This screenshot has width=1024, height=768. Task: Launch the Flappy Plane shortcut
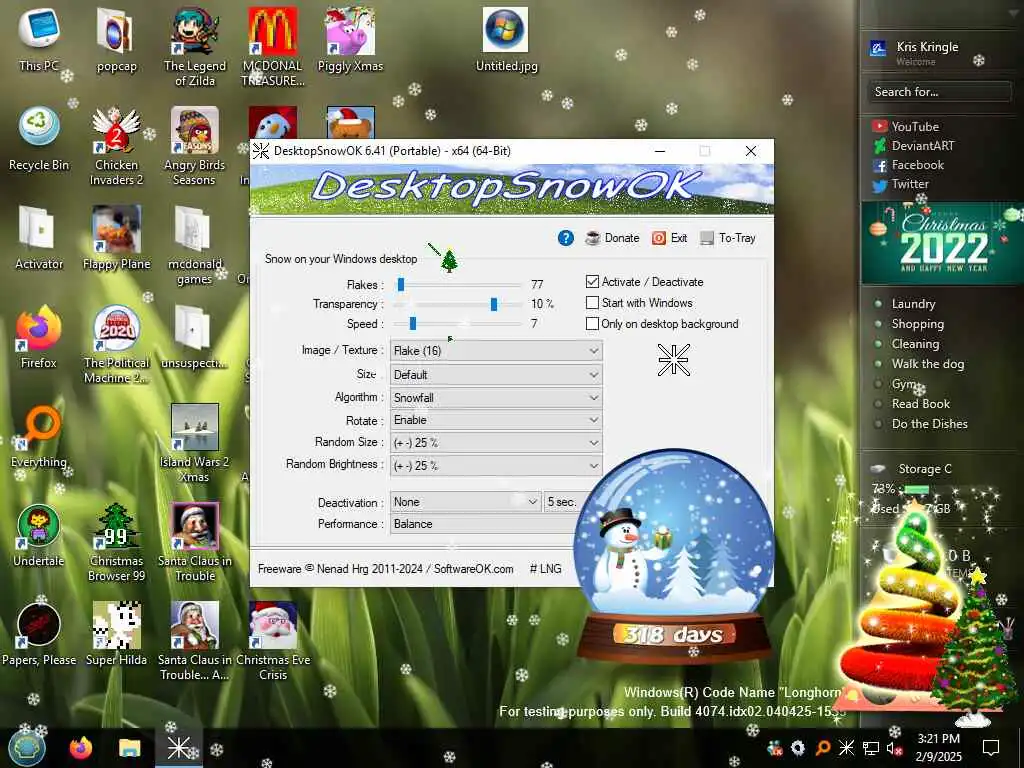tap(116, 238)
